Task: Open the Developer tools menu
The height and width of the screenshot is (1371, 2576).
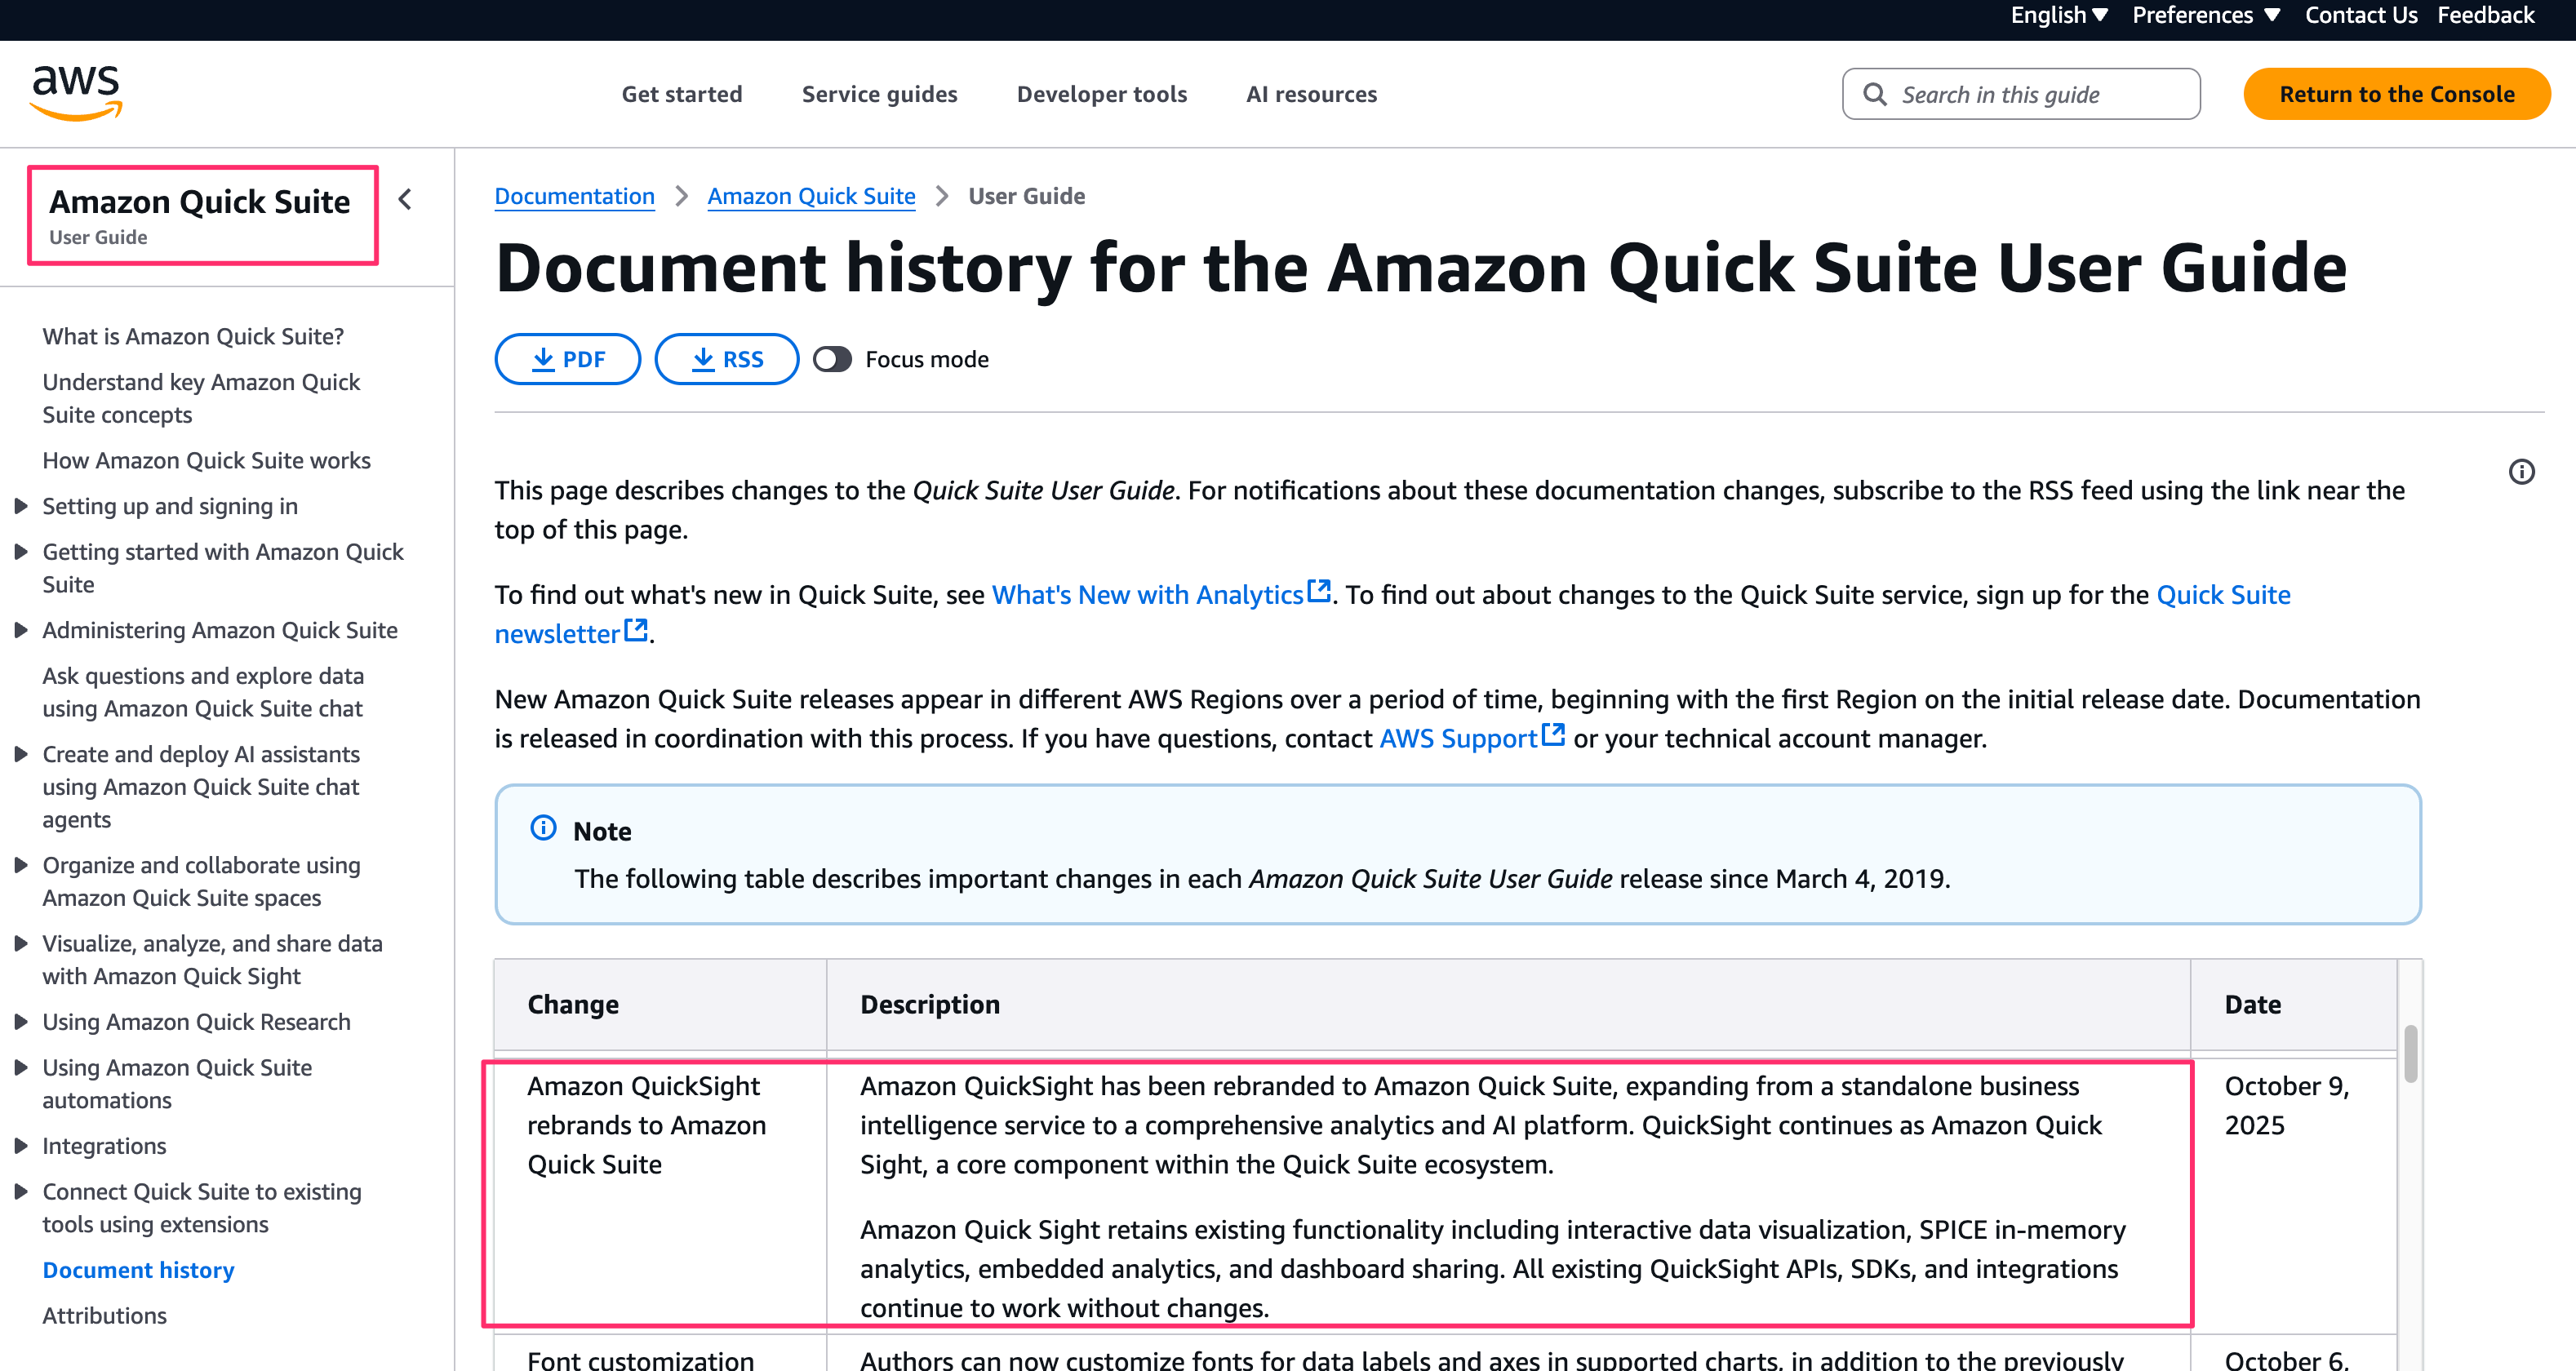Action: [1101, 94]
